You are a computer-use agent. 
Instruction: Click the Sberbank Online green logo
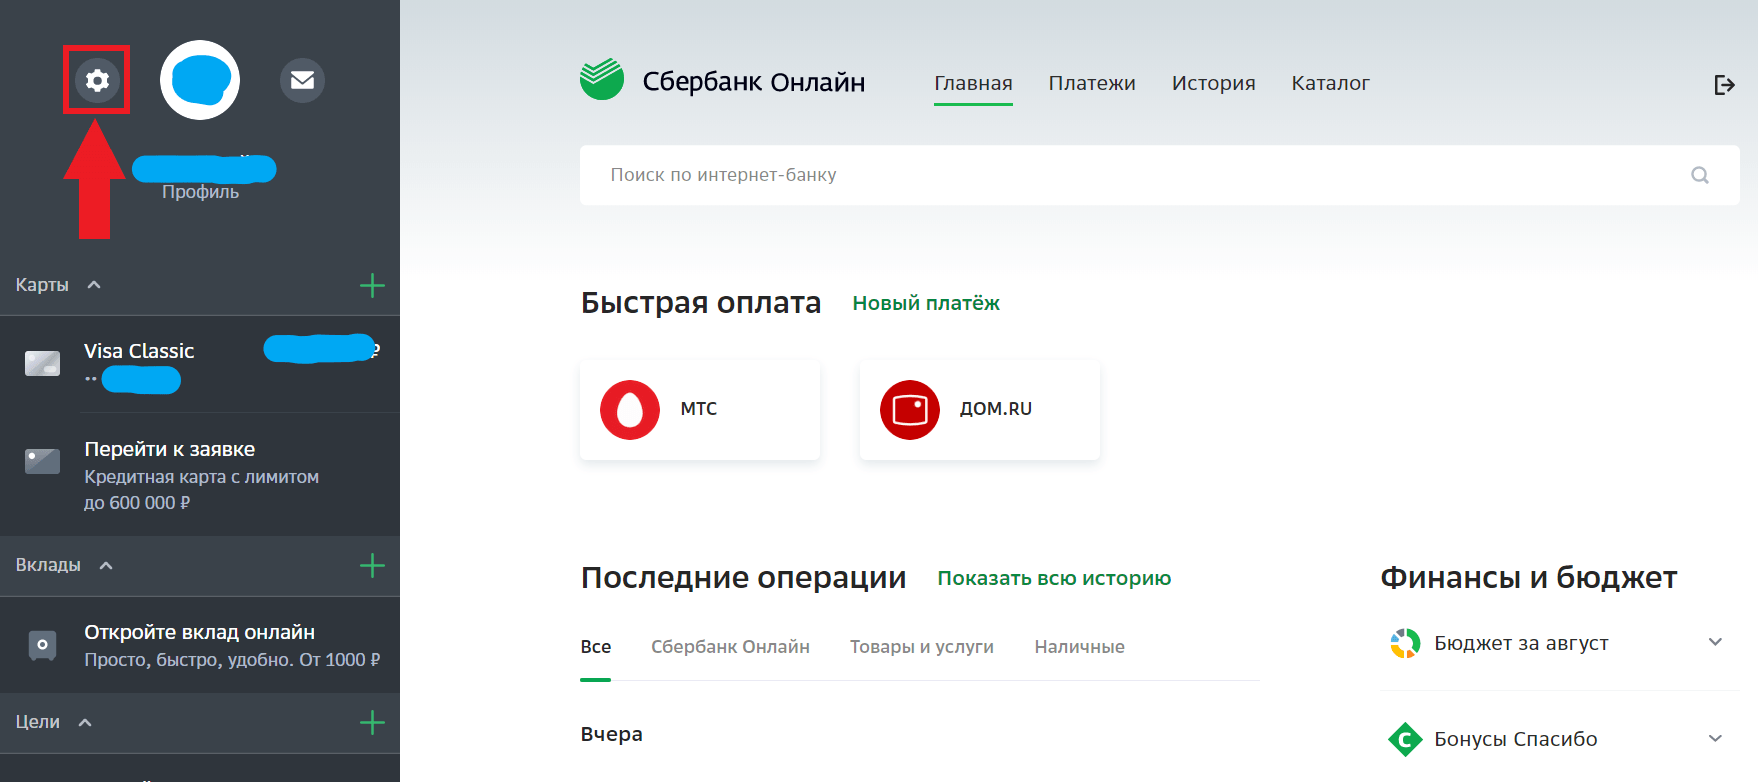[x=602, y=80]
